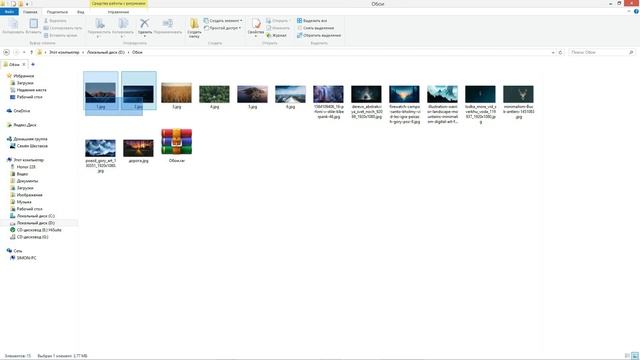
Task: Switch to the Share (Поделиться) ribbon tab
Action: [57, 12]
